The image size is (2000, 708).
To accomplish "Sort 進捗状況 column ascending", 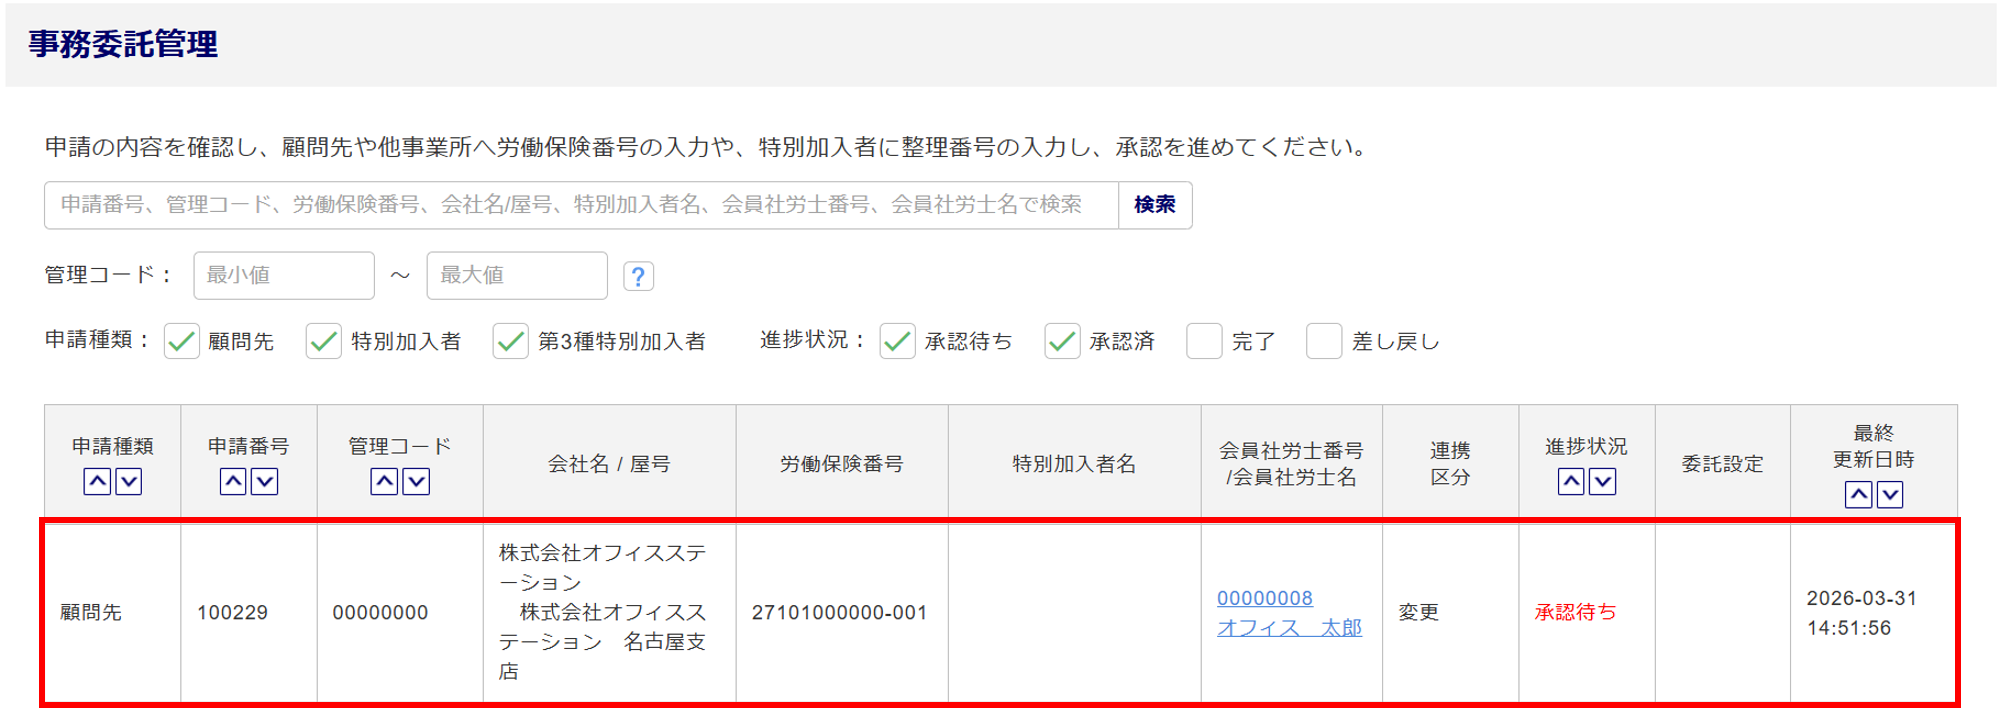I will pos(1571,482).
